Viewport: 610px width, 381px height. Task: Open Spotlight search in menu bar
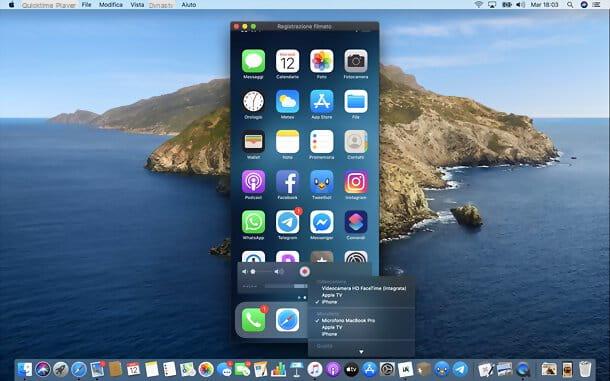coord(570,5)
